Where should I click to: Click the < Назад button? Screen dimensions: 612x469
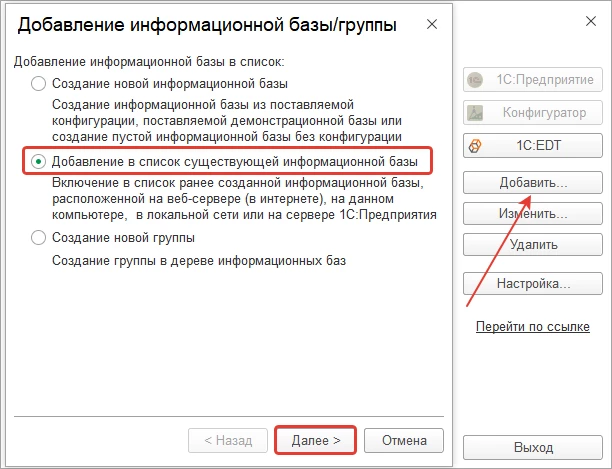tap(228, 441)
